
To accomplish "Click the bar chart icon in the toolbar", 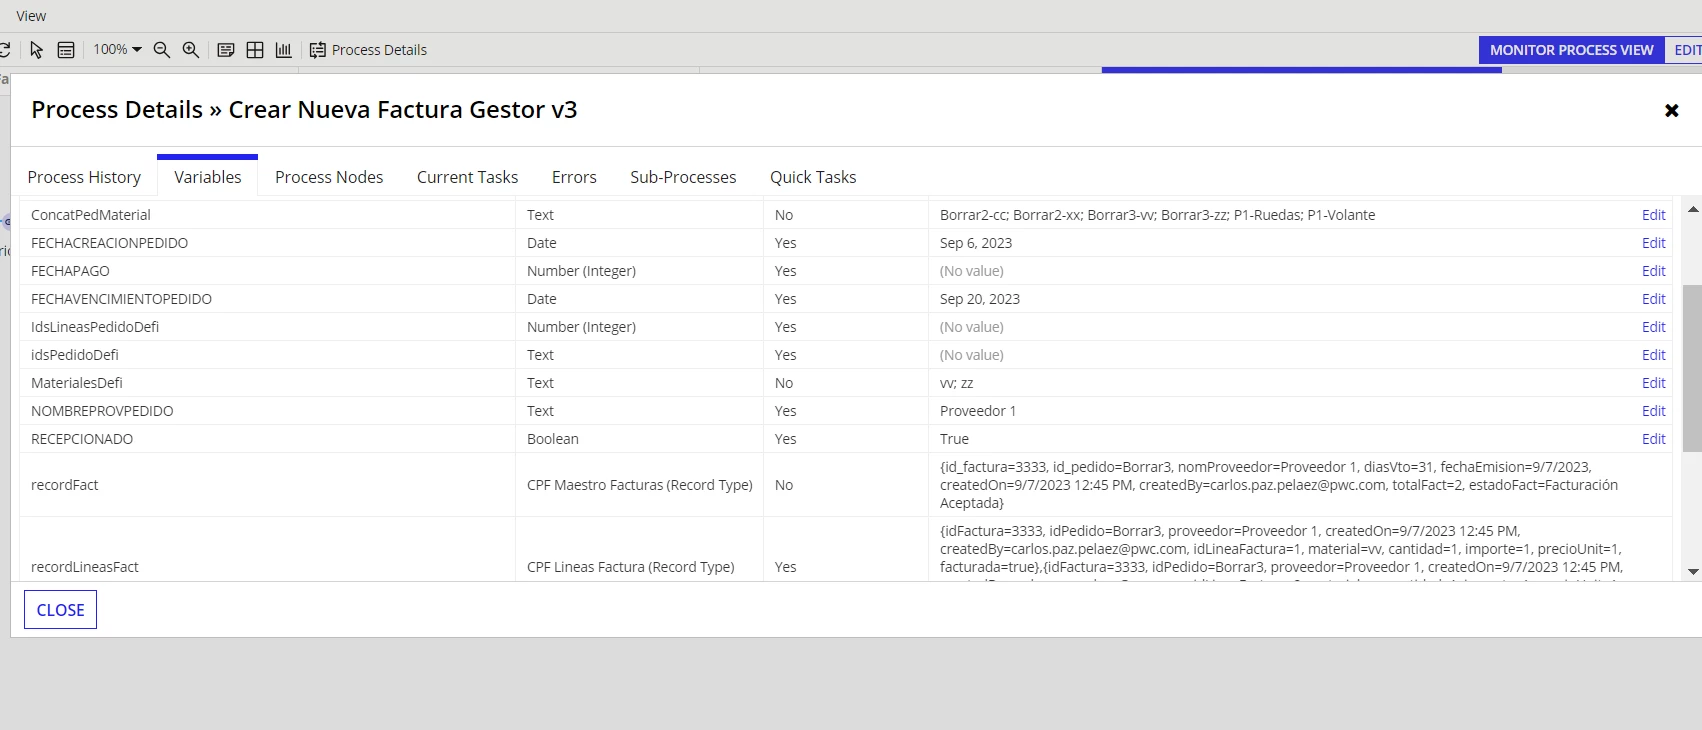I will pos(284,50).
